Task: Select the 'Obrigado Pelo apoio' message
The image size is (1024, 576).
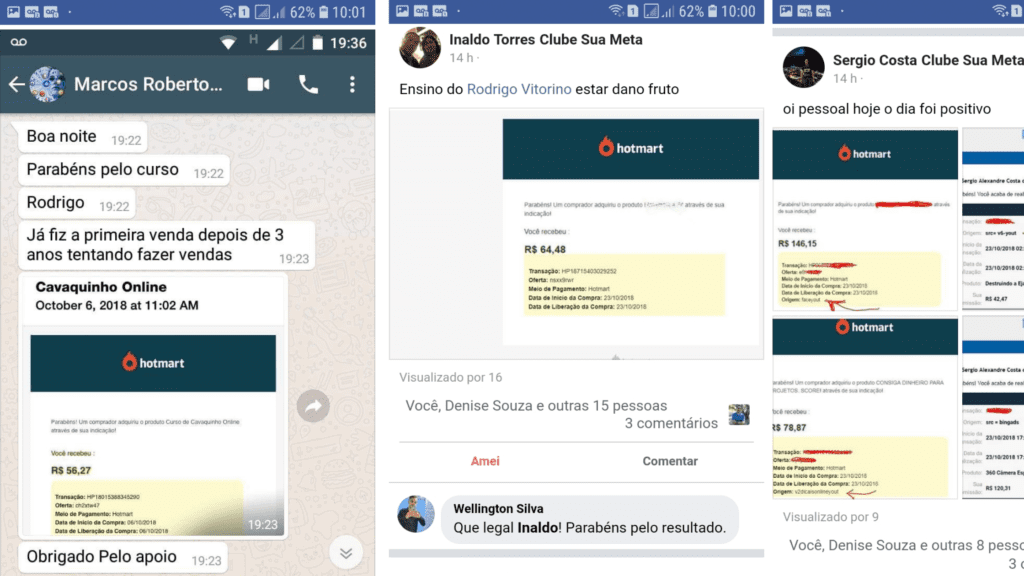Action: (123, 557)
